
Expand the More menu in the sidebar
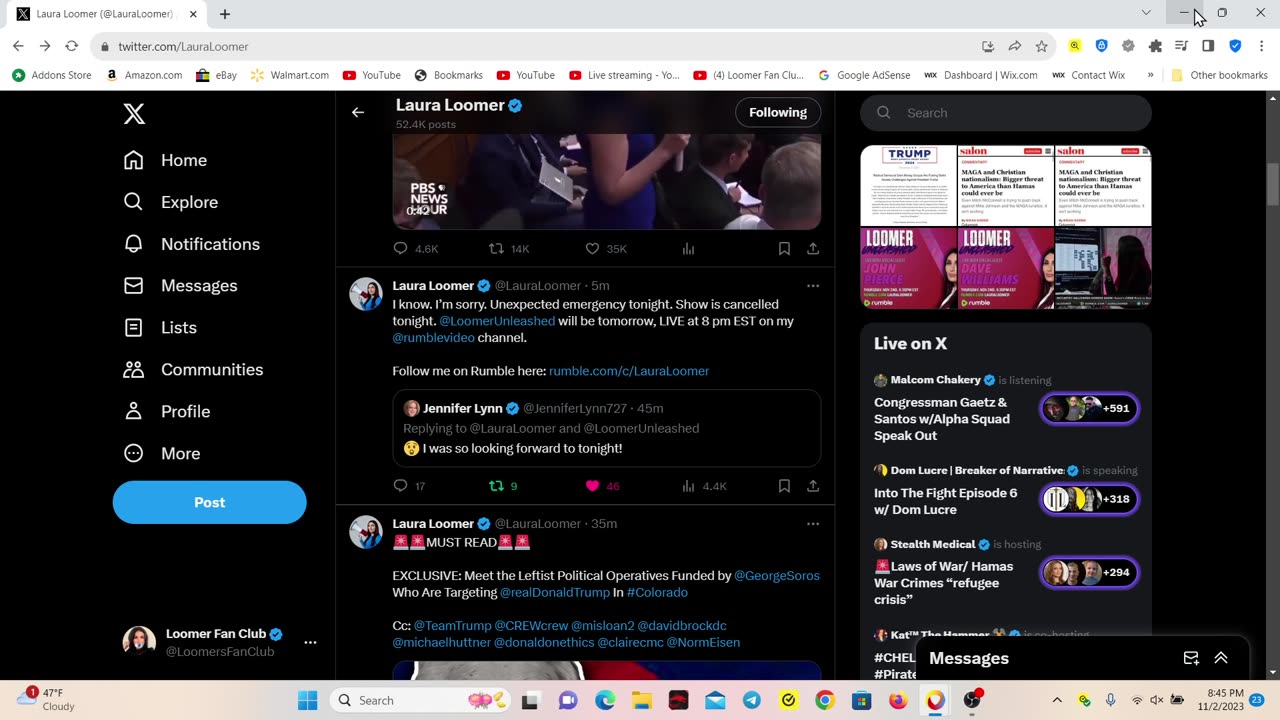[x=162, y=454]
